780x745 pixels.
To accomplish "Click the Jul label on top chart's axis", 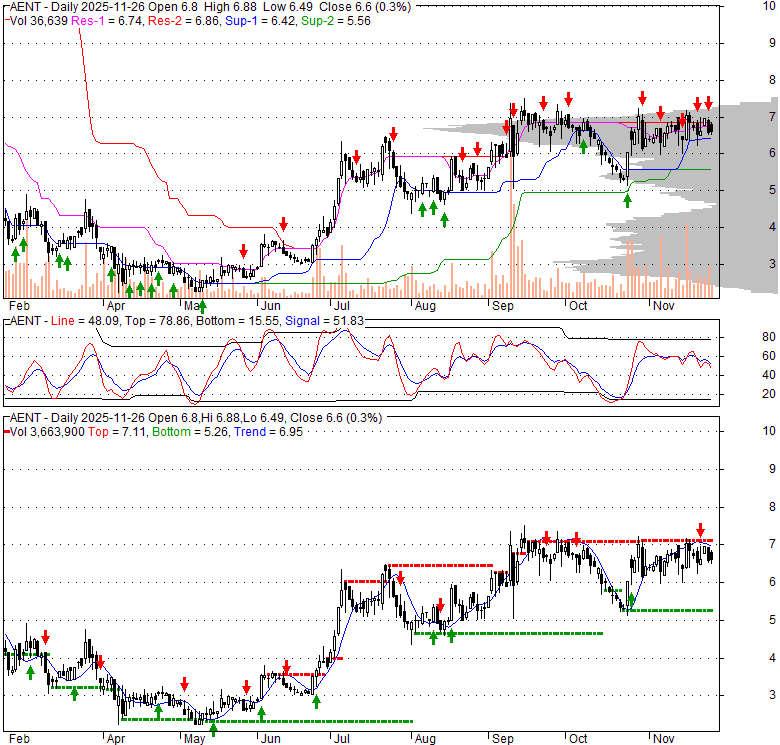I will click(342, 306).
